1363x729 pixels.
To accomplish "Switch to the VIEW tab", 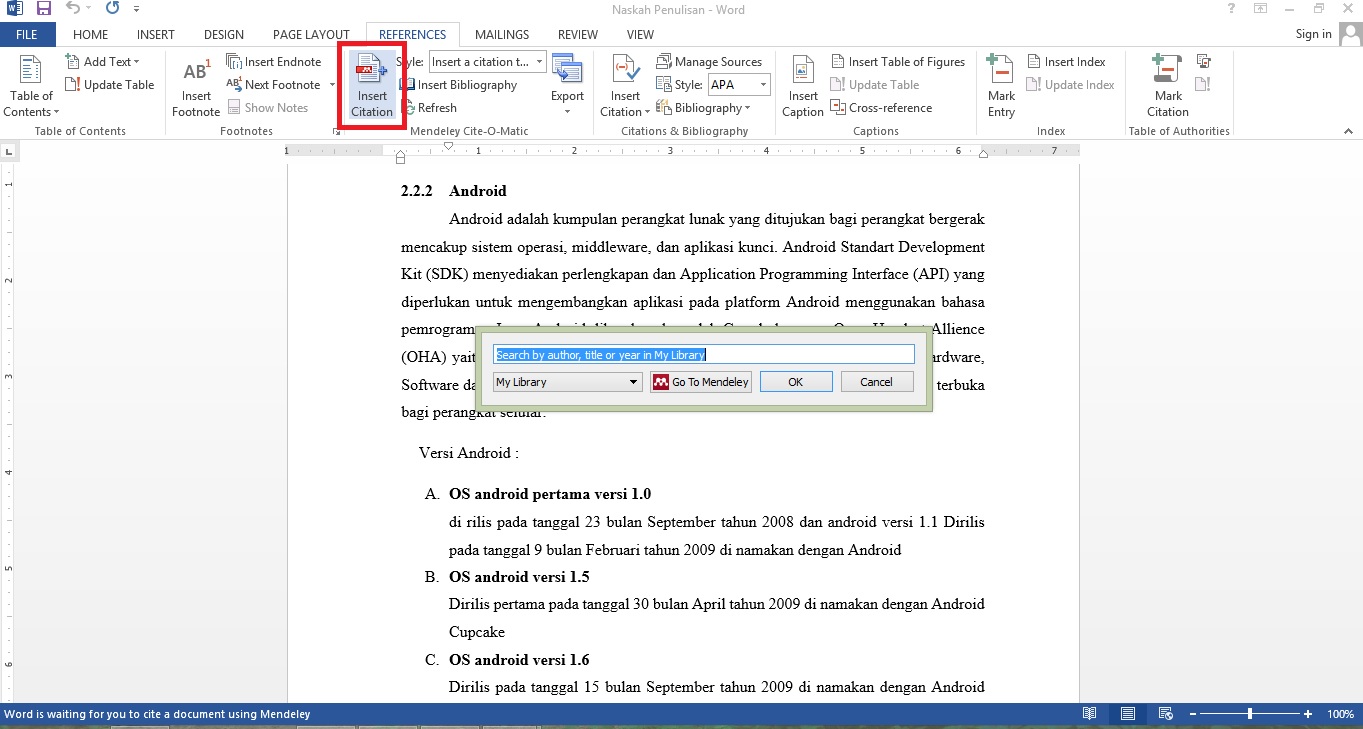I will click(640, 34).
